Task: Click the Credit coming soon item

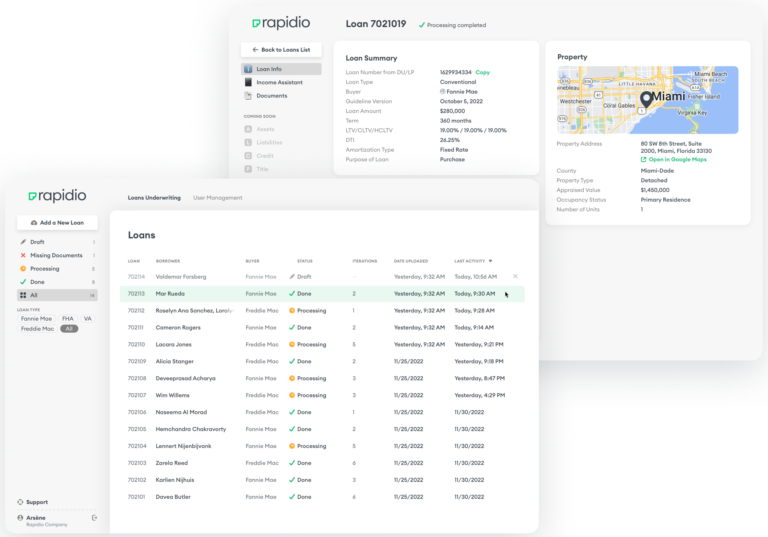Action: [259, 156]
